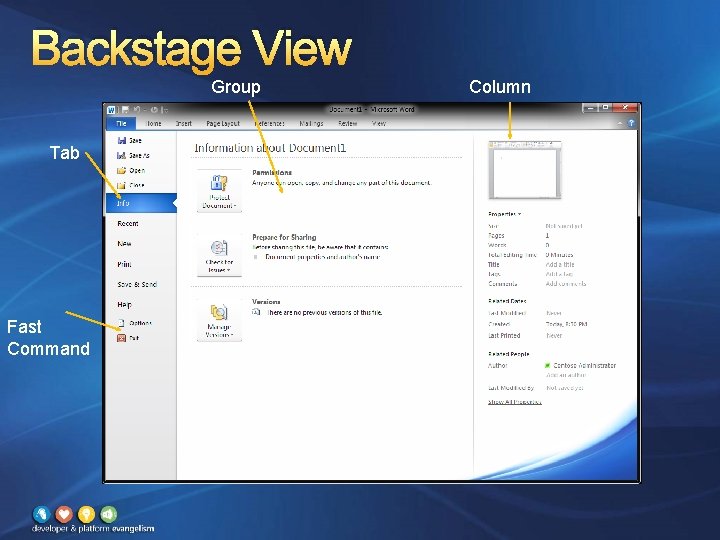The image size is (720, 540).
Task: Click the padlock Protect Document icon
Action: click(219, 183)
